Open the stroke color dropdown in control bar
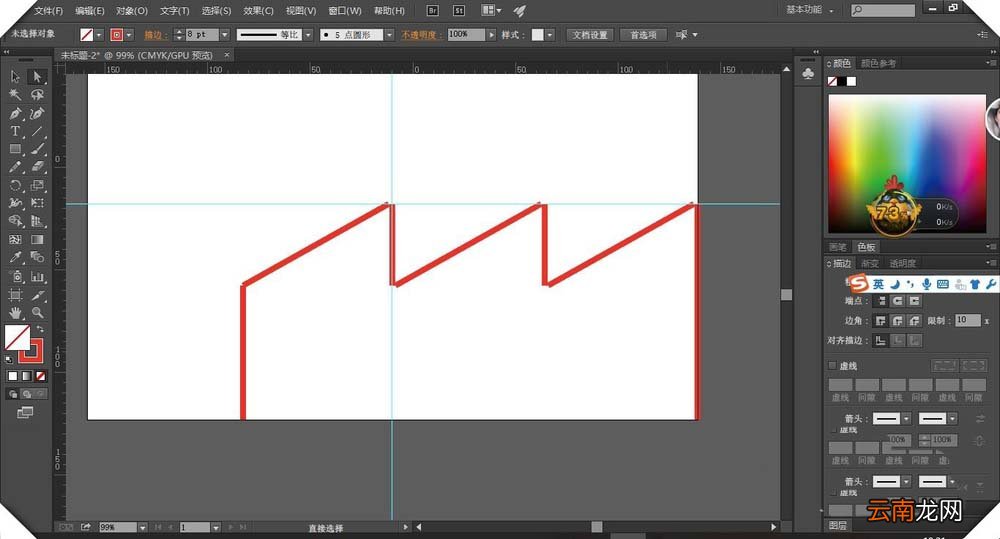The image size is (1000, 539). [129, 35]
